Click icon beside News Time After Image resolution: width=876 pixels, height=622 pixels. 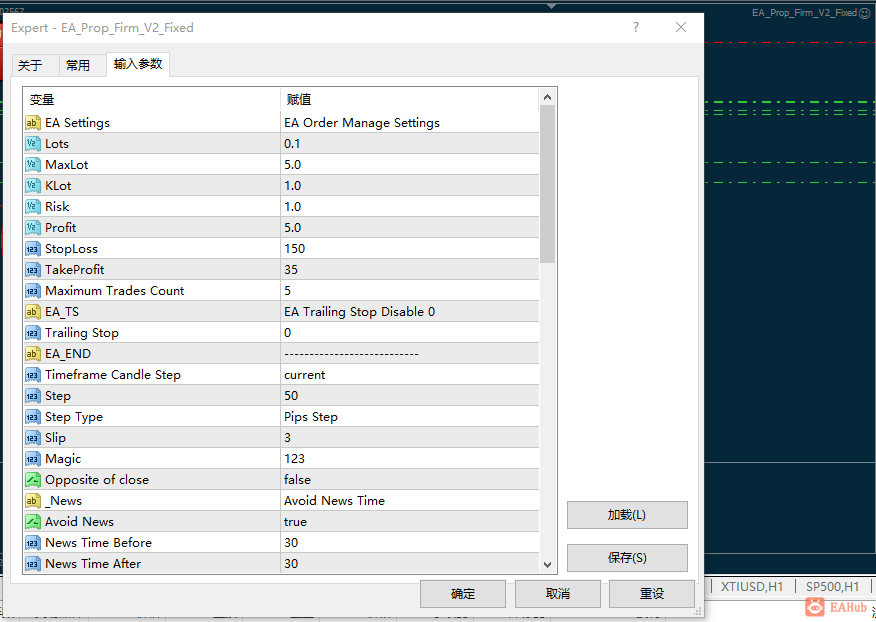(x=32, y=564)
